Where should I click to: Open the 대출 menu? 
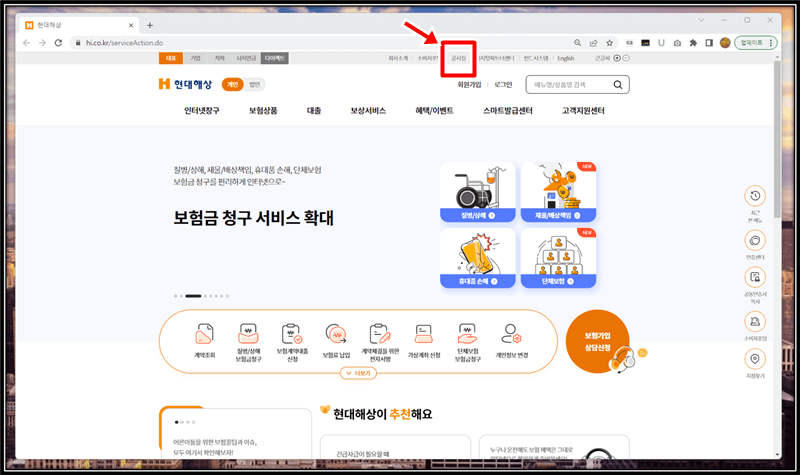(314, 111)
